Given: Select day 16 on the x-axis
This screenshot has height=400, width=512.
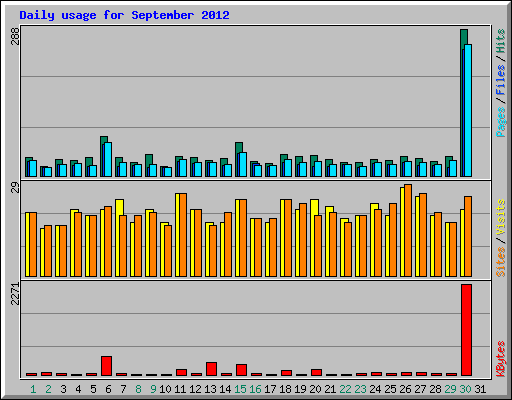Looking at the screenshot, I should click(x=255, y=389).
